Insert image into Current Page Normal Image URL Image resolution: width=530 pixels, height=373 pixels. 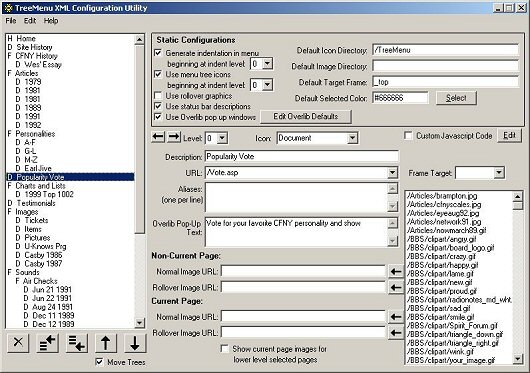coord(395,317)
